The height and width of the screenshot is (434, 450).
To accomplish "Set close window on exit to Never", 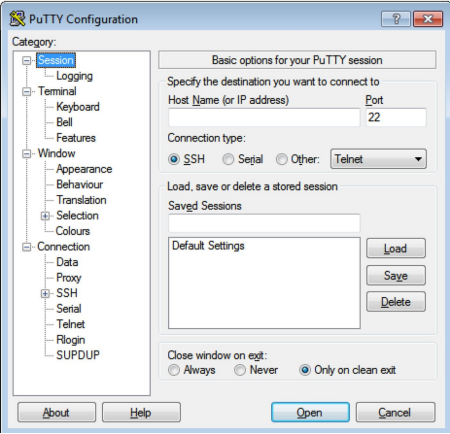I will click(x=240, y=370).
